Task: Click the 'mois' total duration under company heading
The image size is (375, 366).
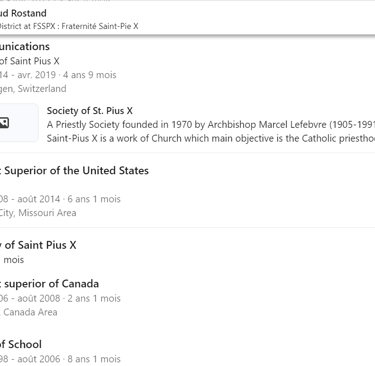Action: click(x=12, y=260)
